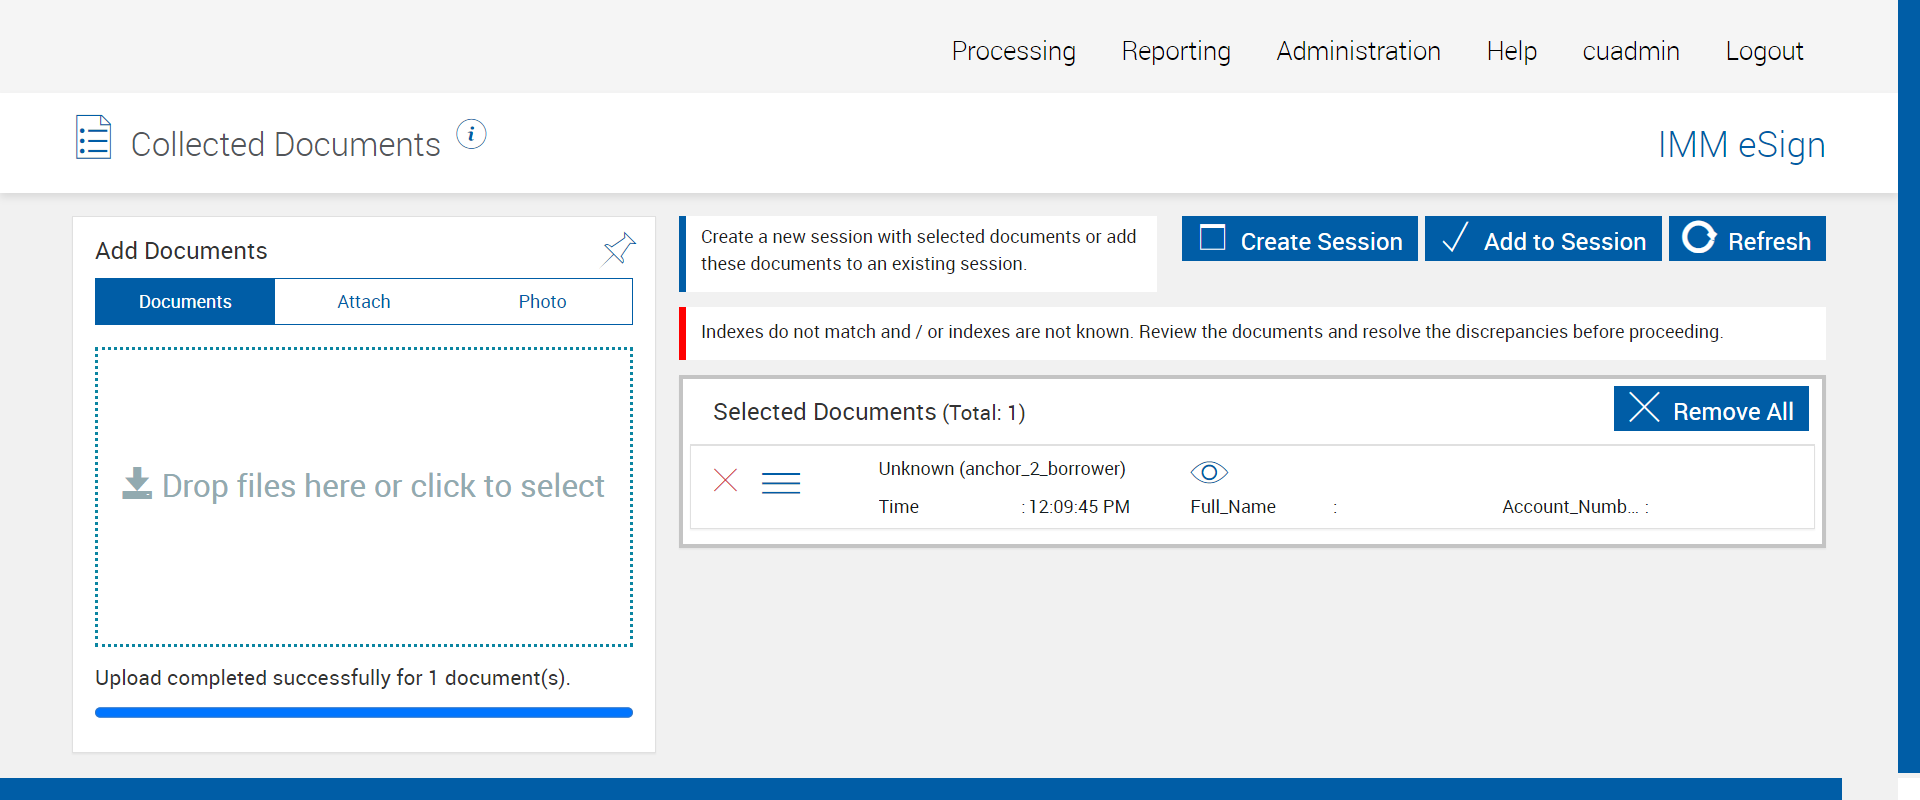Open the Processing menu
Screen dimensions: 1920x800
[1013, 51]
